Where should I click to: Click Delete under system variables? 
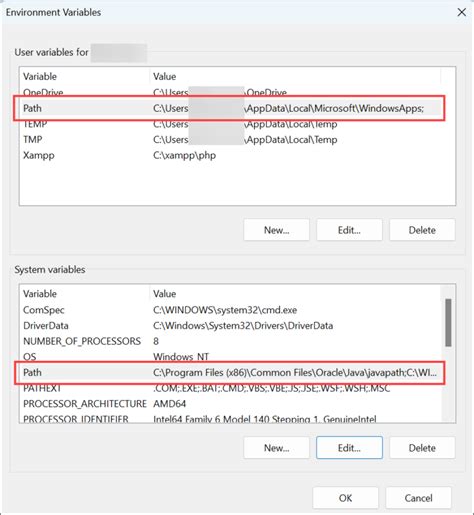coord(422,448)
